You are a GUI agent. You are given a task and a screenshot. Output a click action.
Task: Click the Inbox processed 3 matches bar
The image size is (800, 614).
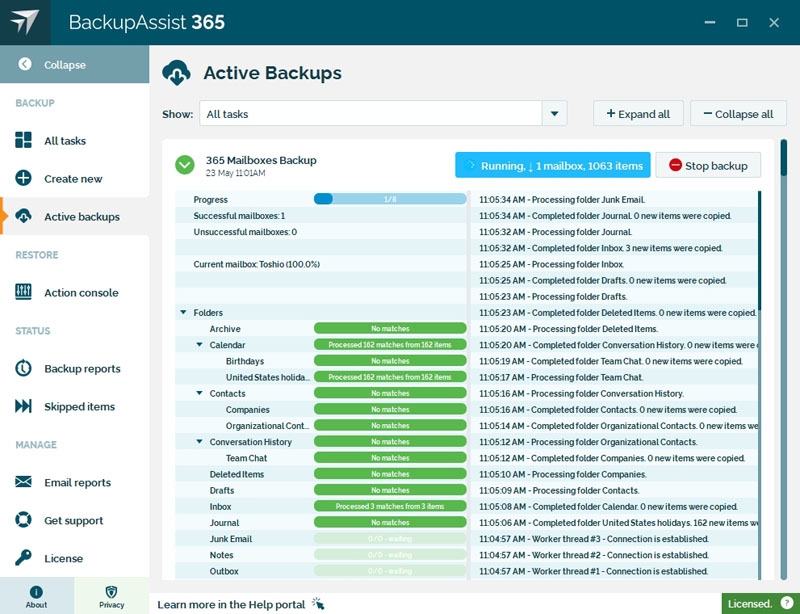(x=390, y=506)
